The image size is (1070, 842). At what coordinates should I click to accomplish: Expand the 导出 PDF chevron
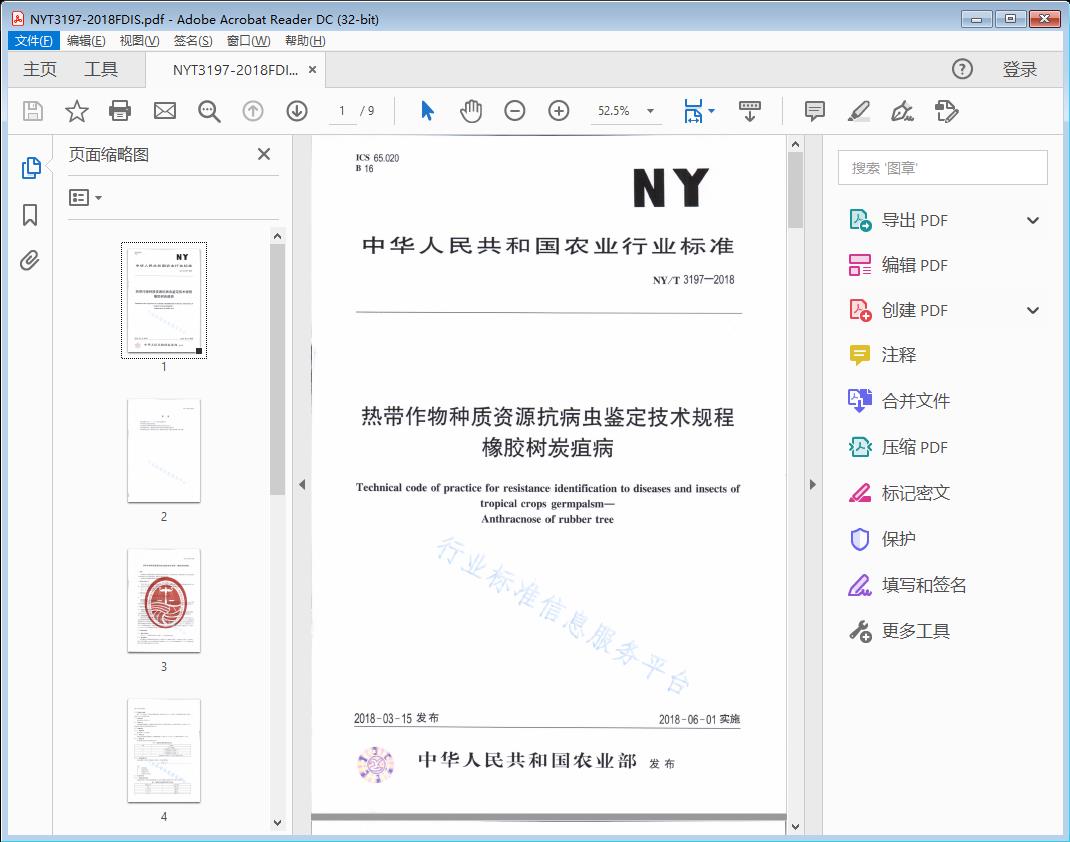(x=1032, y=219)
